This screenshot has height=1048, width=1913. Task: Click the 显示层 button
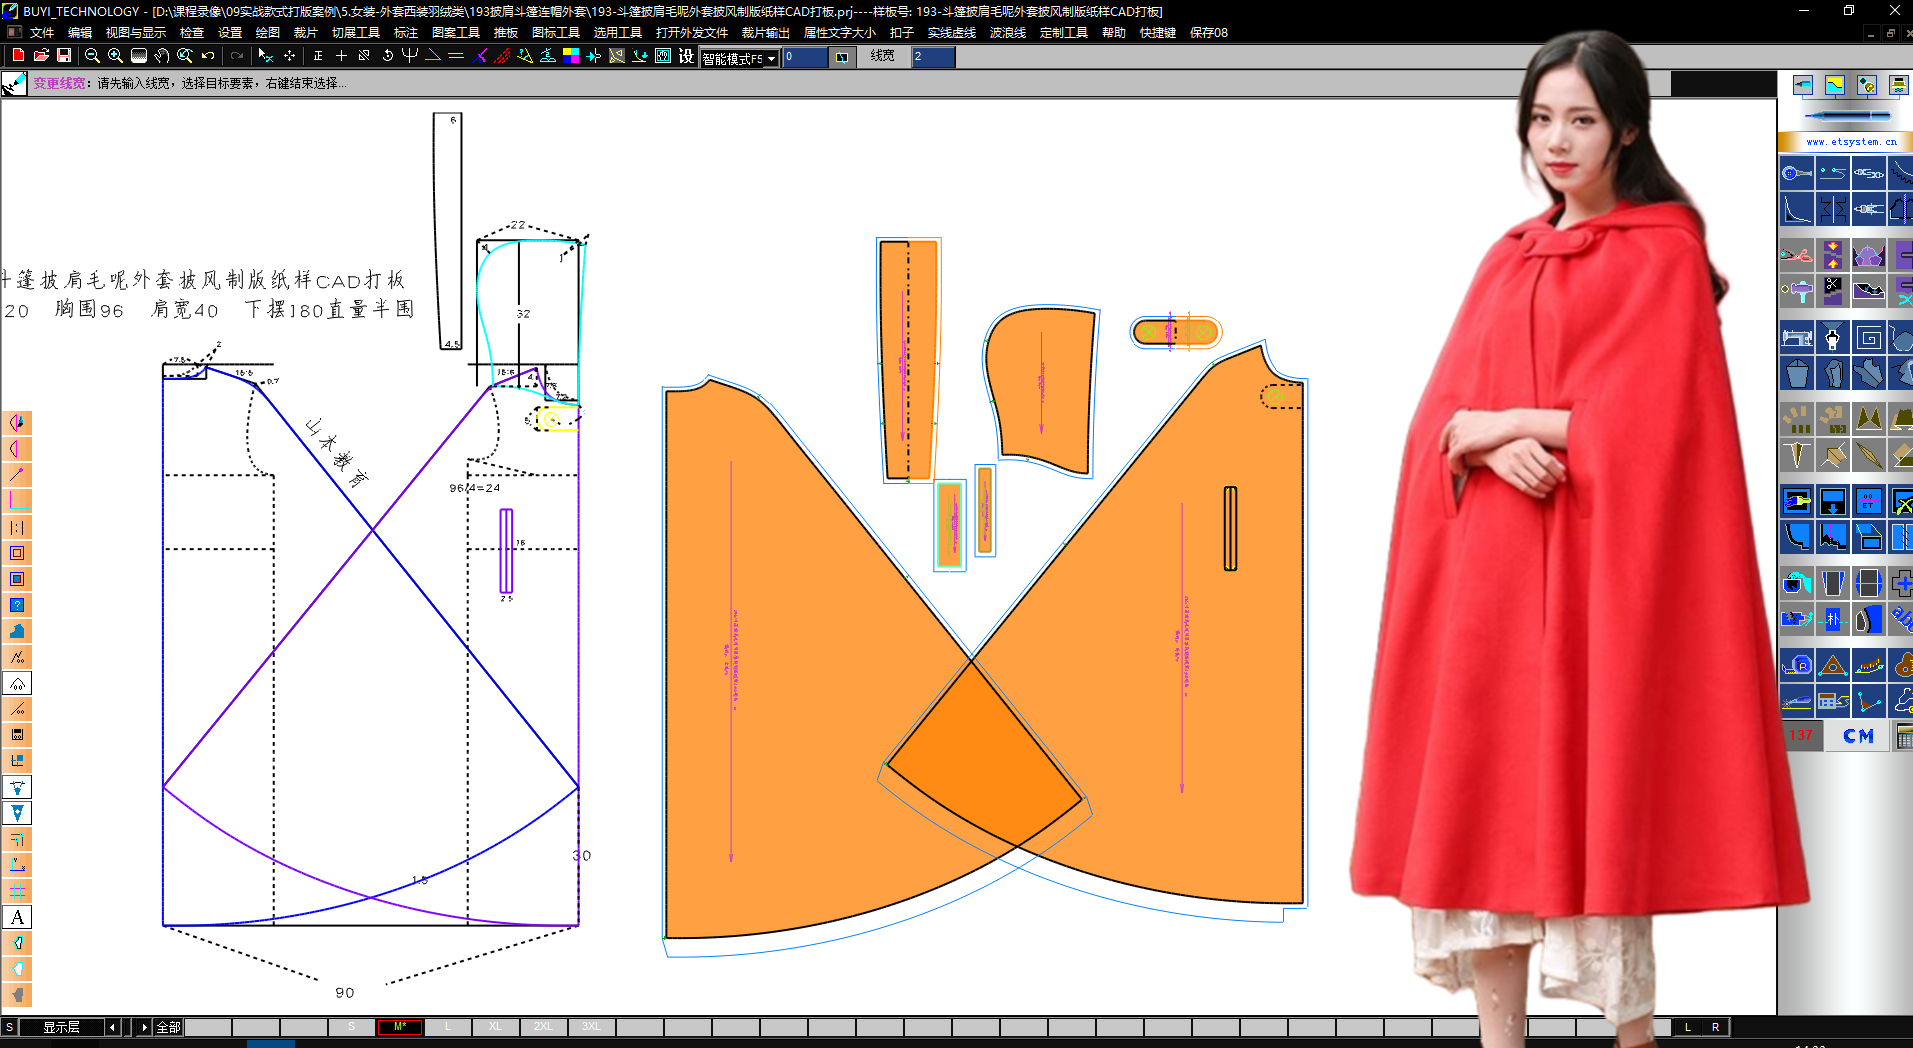pos(61,1027)
